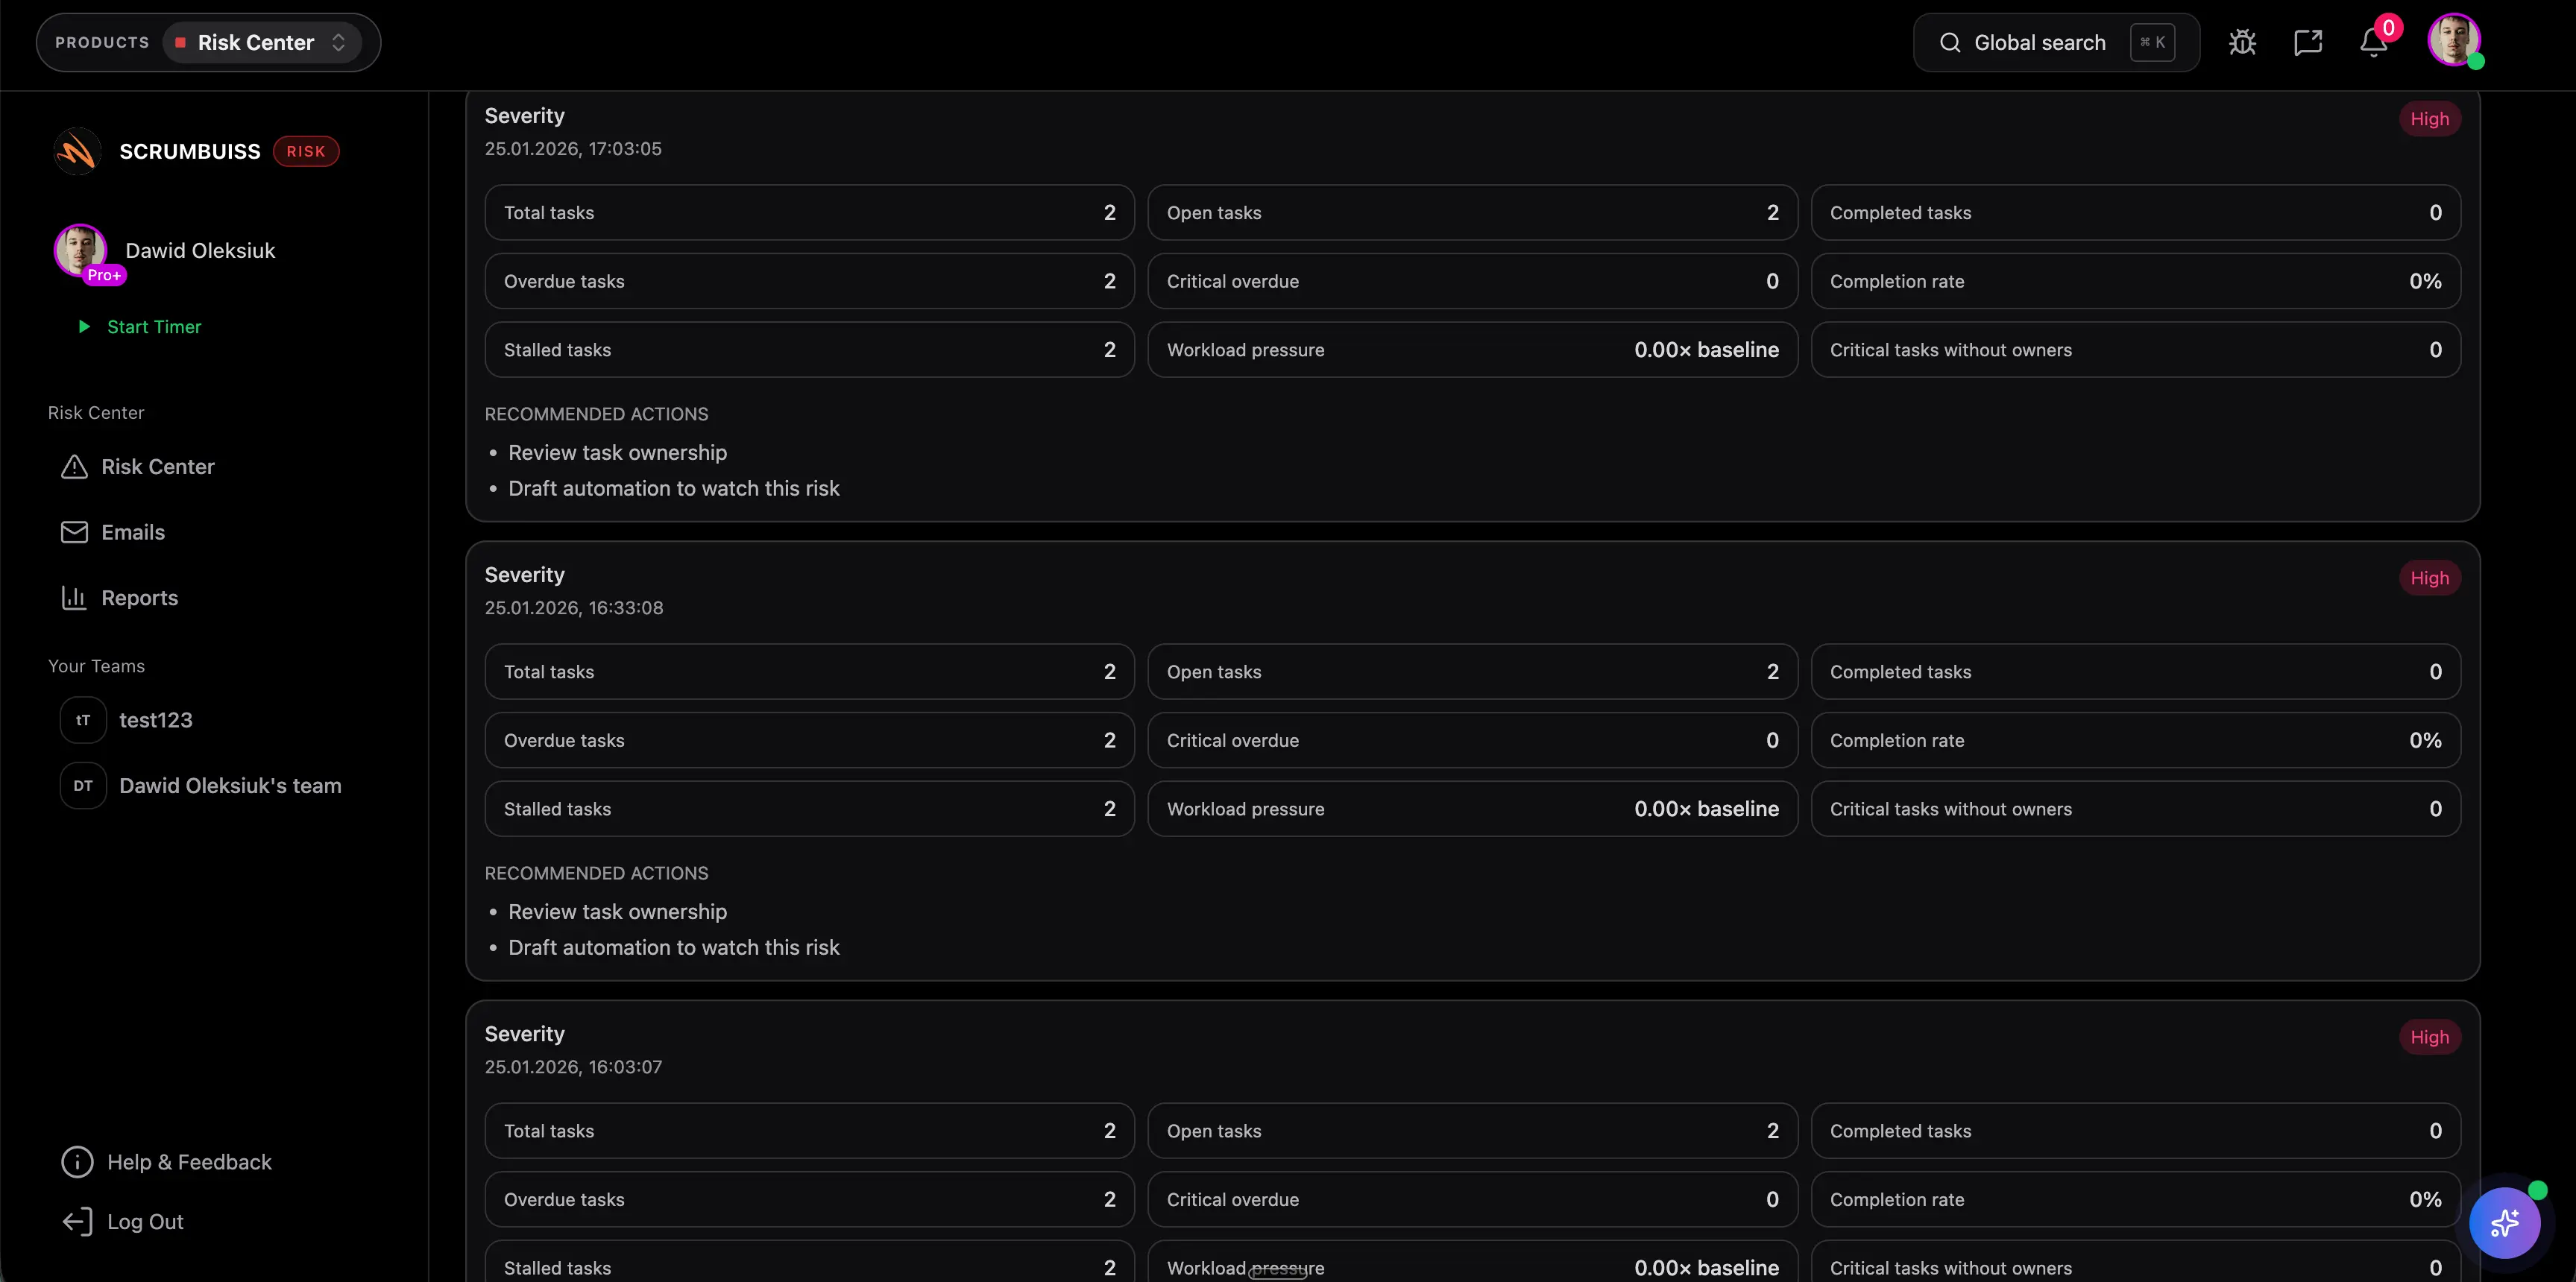Open notifications bell
The height and width of the screenshot is (1282, 2576).
[x=2374, y=42]
